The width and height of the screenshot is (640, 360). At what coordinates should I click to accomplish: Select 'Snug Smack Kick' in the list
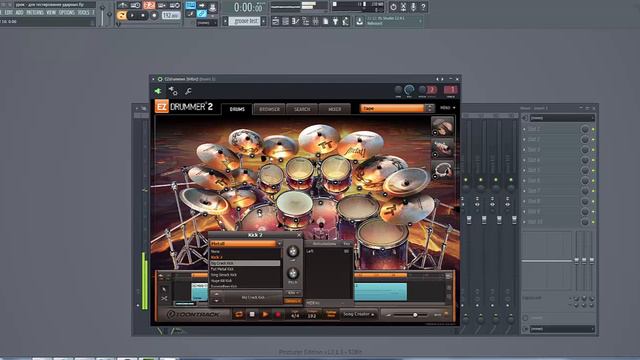point(245,275)
